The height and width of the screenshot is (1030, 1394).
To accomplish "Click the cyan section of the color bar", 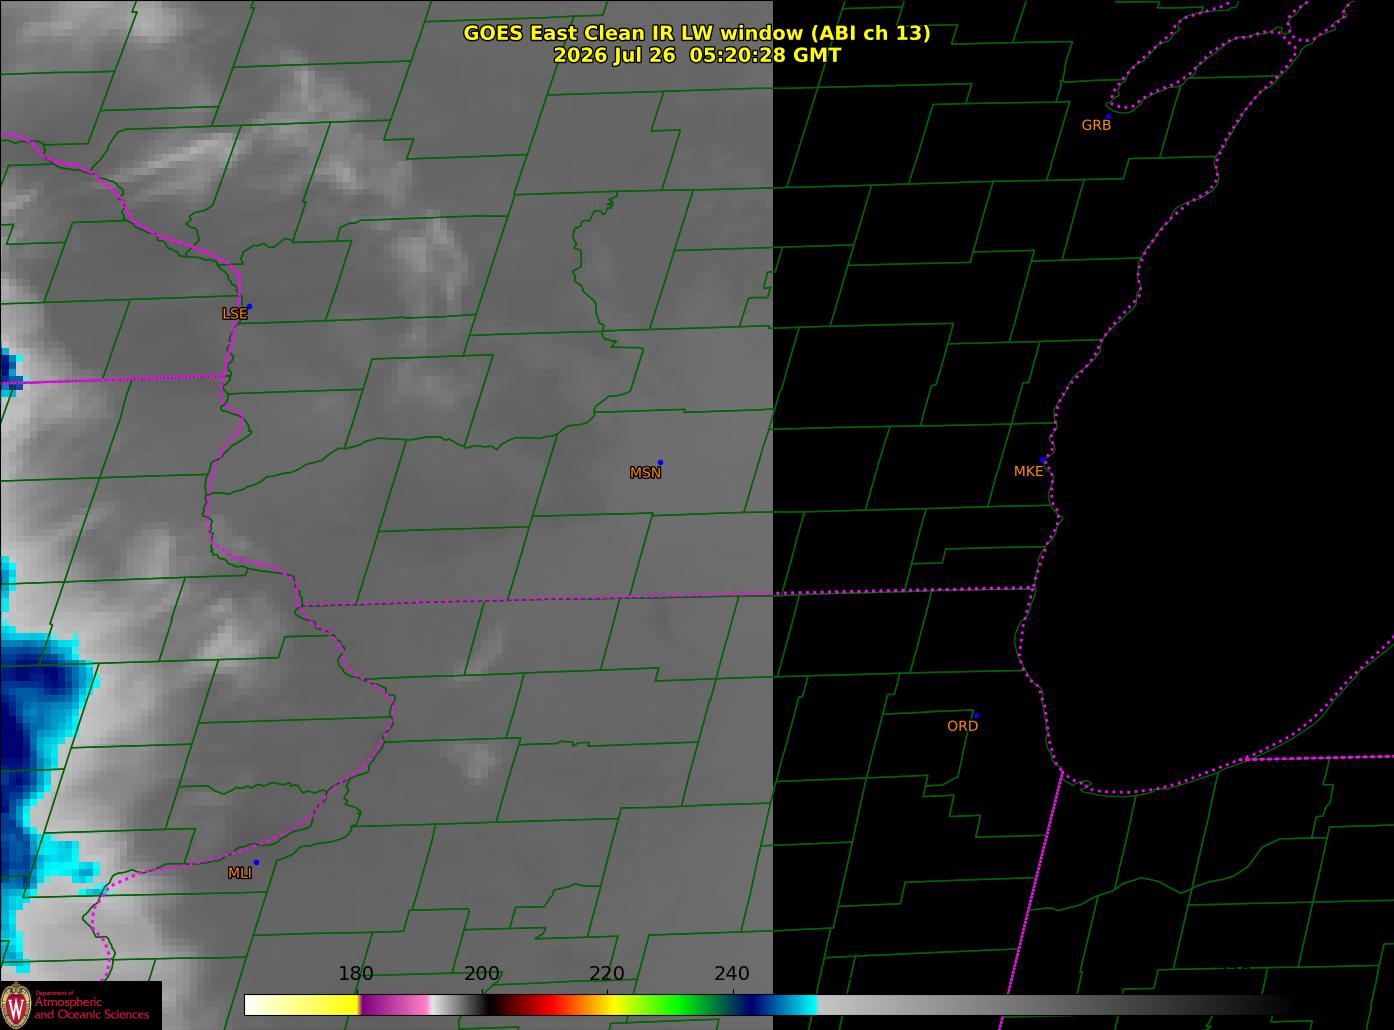I will (800, 1005).
